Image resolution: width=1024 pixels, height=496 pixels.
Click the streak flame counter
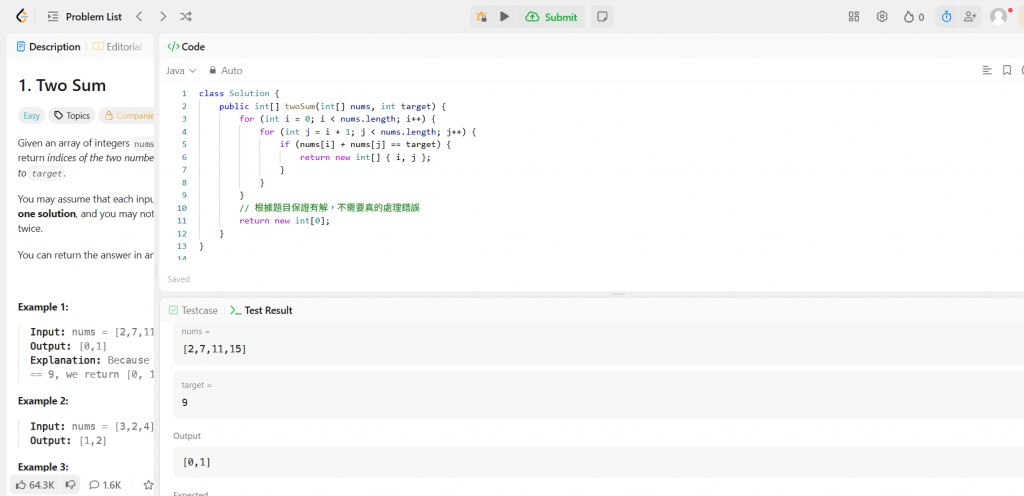coord(914,17)
